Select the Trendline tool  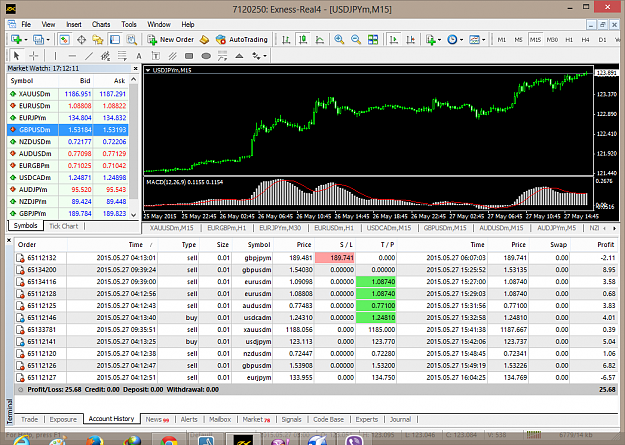tap(89, 56)
